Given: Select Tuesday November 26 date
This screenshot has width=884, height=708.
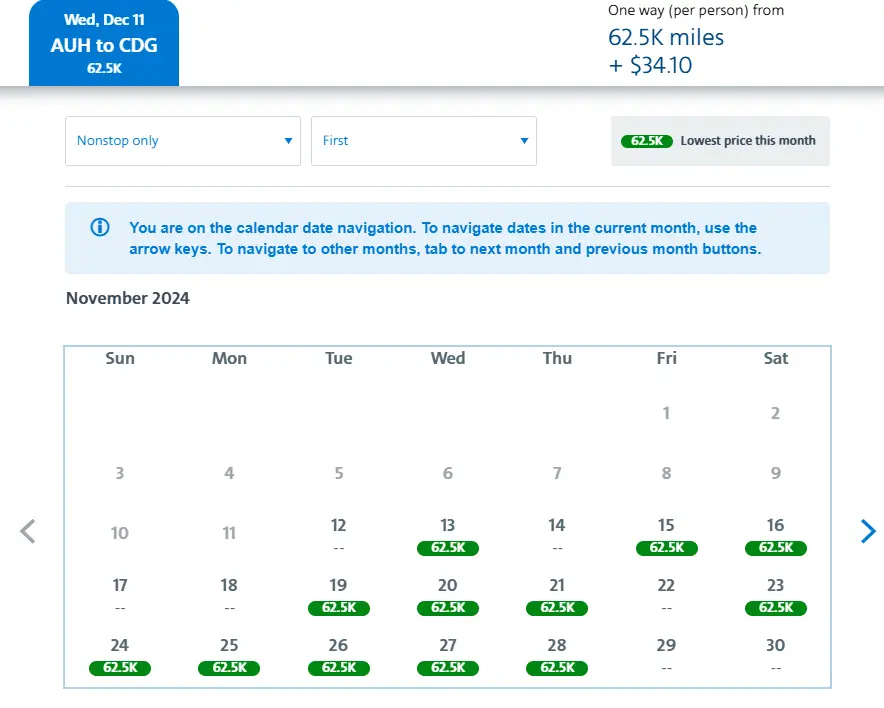Looking at the screenshot, I should tap(338, 656).
